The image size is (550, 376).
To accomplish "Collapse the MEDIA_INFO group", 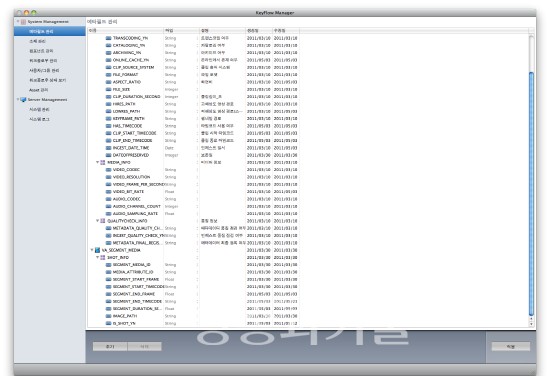I will (x=98, y=162).
